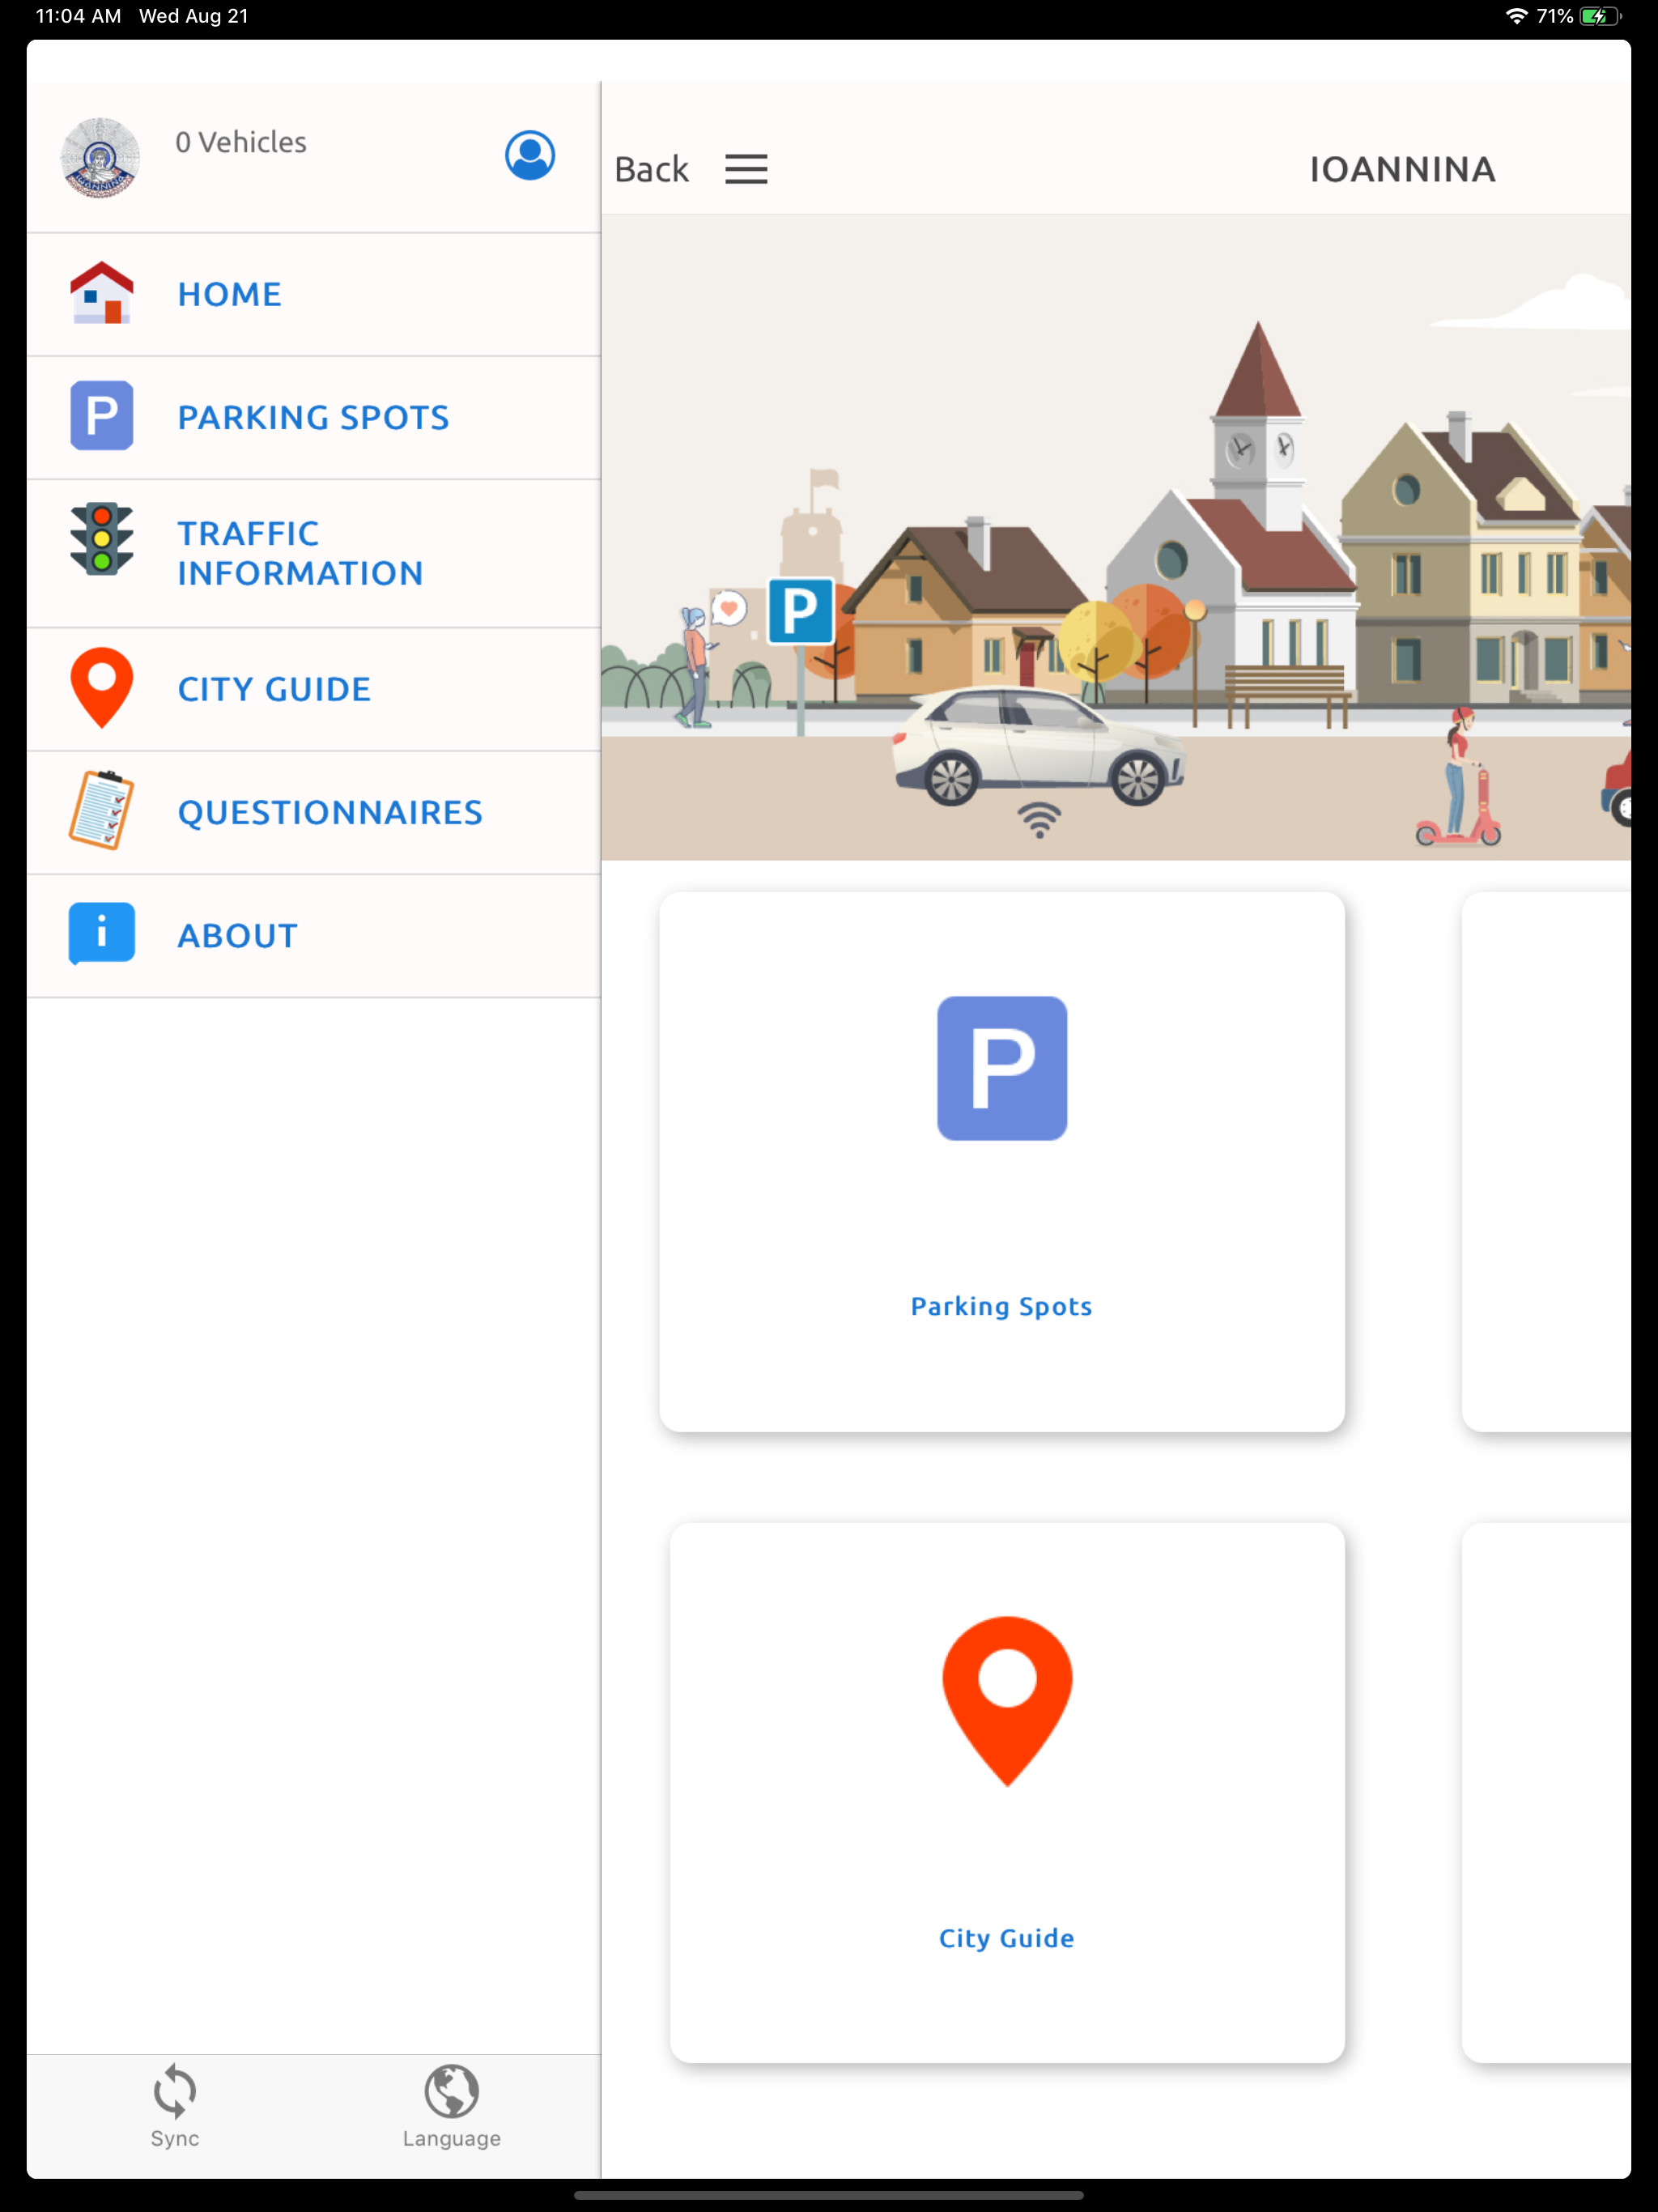Open the partially visible card beside City Guide
Viewport: 1658px width, 2212px height.
[x=1546, y=1793]
